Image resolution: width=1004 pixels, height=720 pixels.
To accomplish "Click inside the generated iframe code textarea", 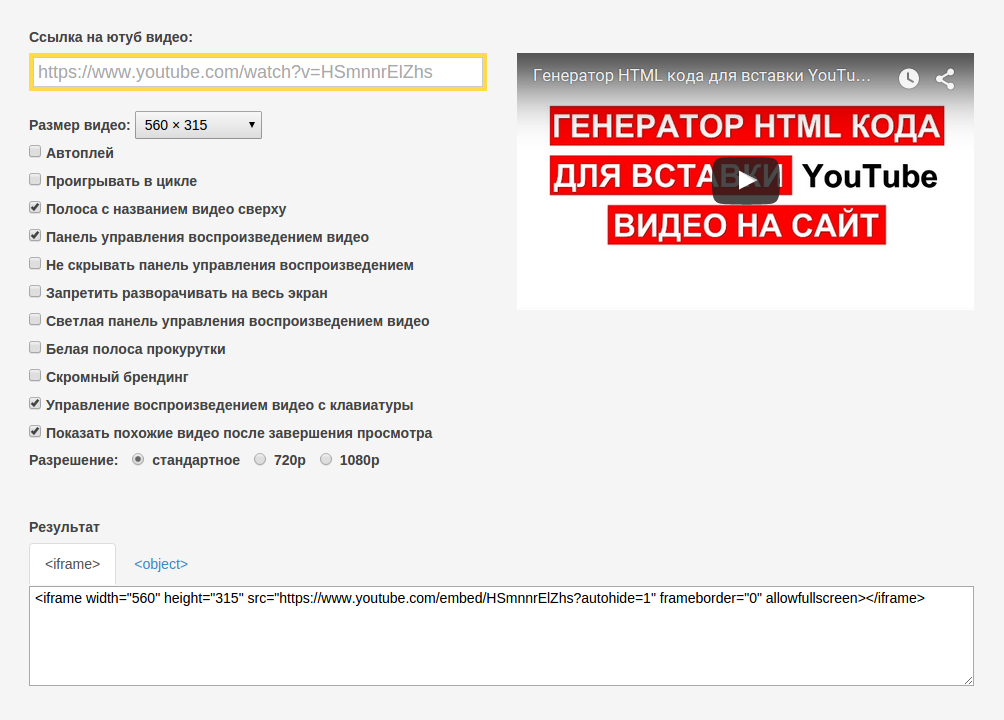I will [501, 636].
